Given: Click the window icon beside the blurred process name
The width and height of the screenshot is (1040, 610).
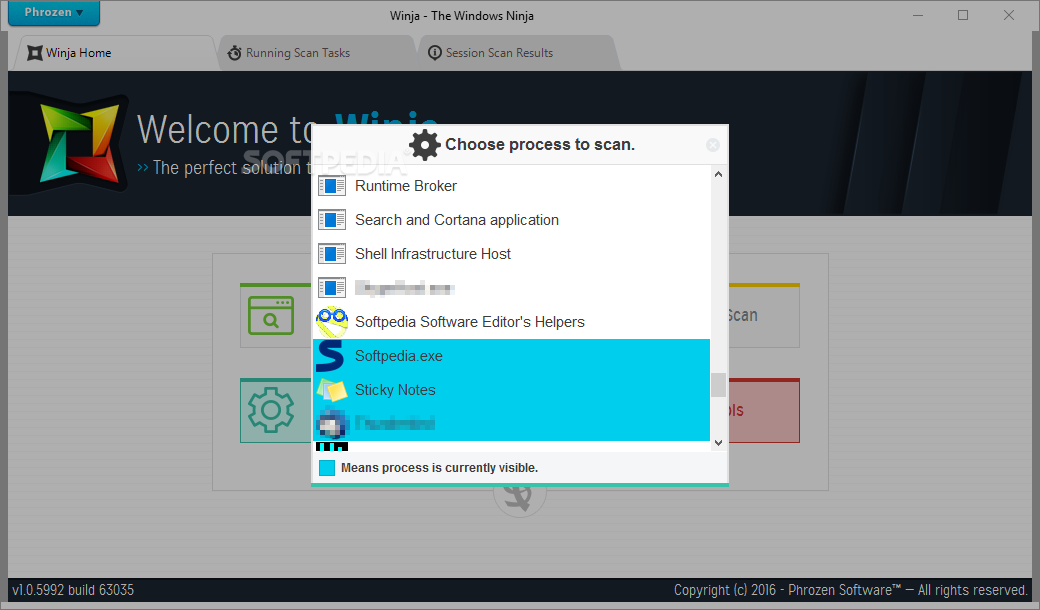Looking at the screenshot, I should [x=332, y=288].
